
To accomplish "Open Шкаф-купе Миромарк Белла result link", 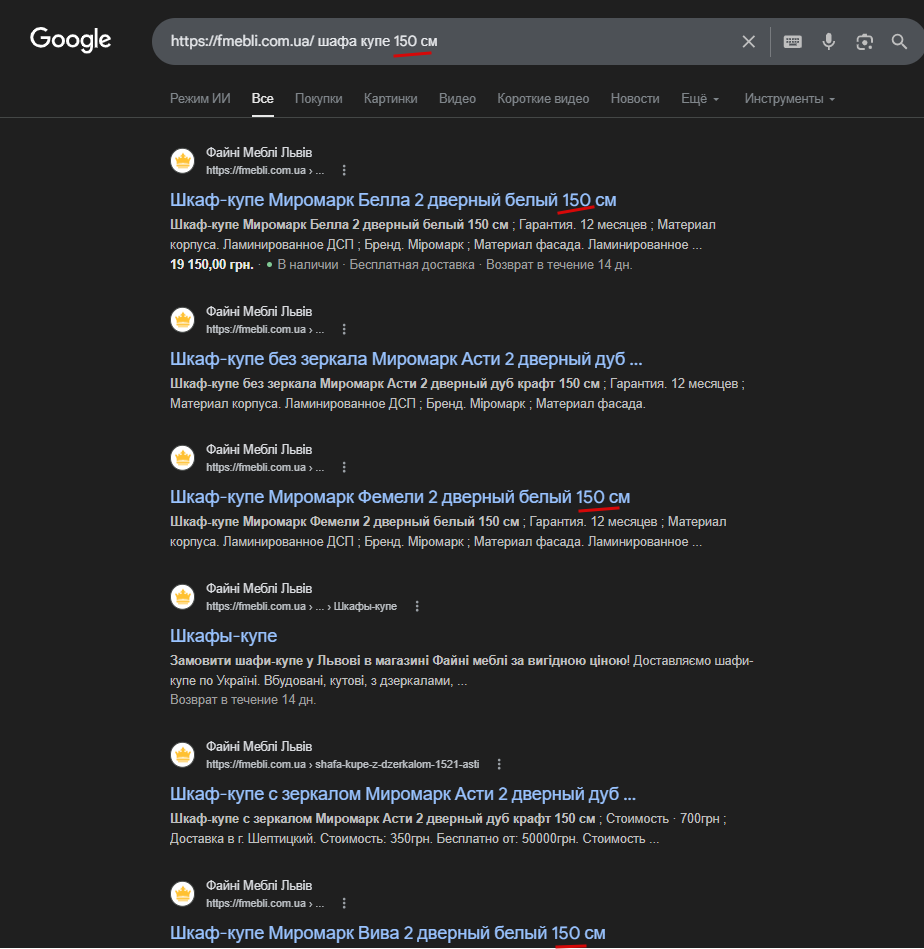I will pos(393,199).
